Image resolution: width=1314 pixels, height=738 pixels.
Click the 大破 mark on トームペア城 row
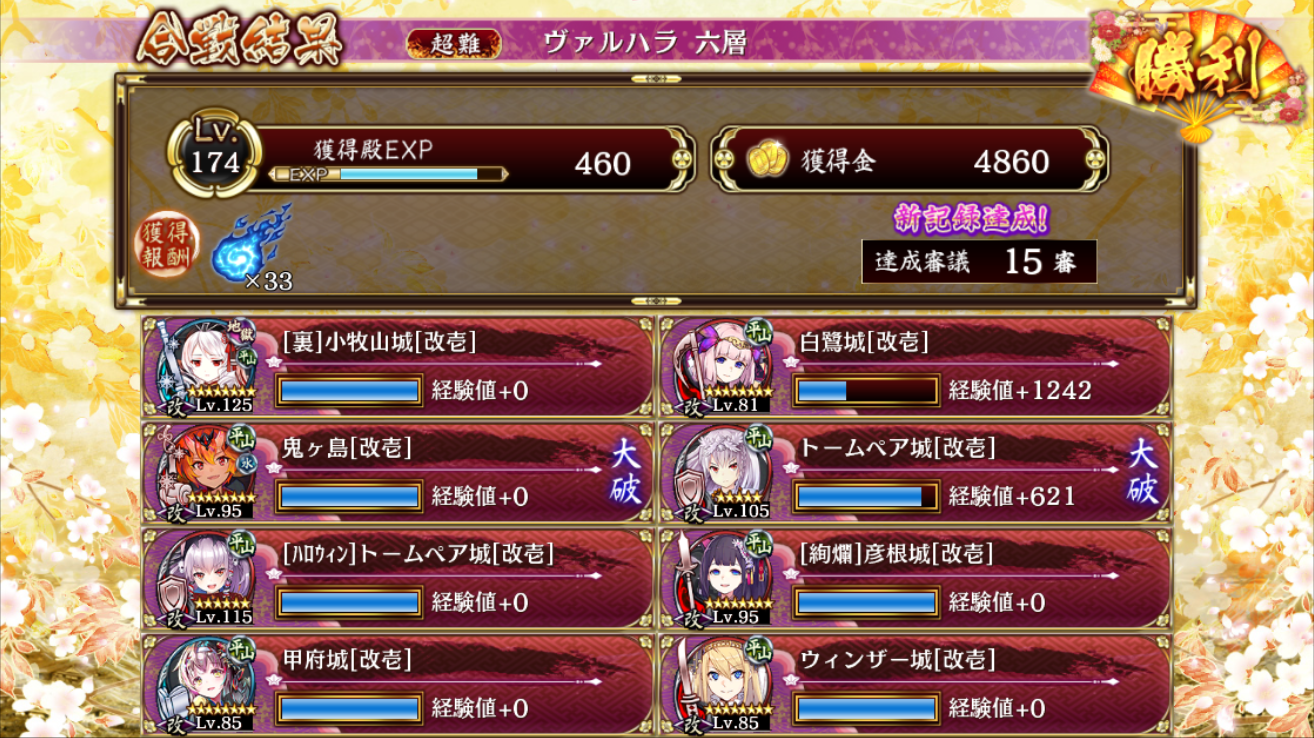tap(1144, 471)
